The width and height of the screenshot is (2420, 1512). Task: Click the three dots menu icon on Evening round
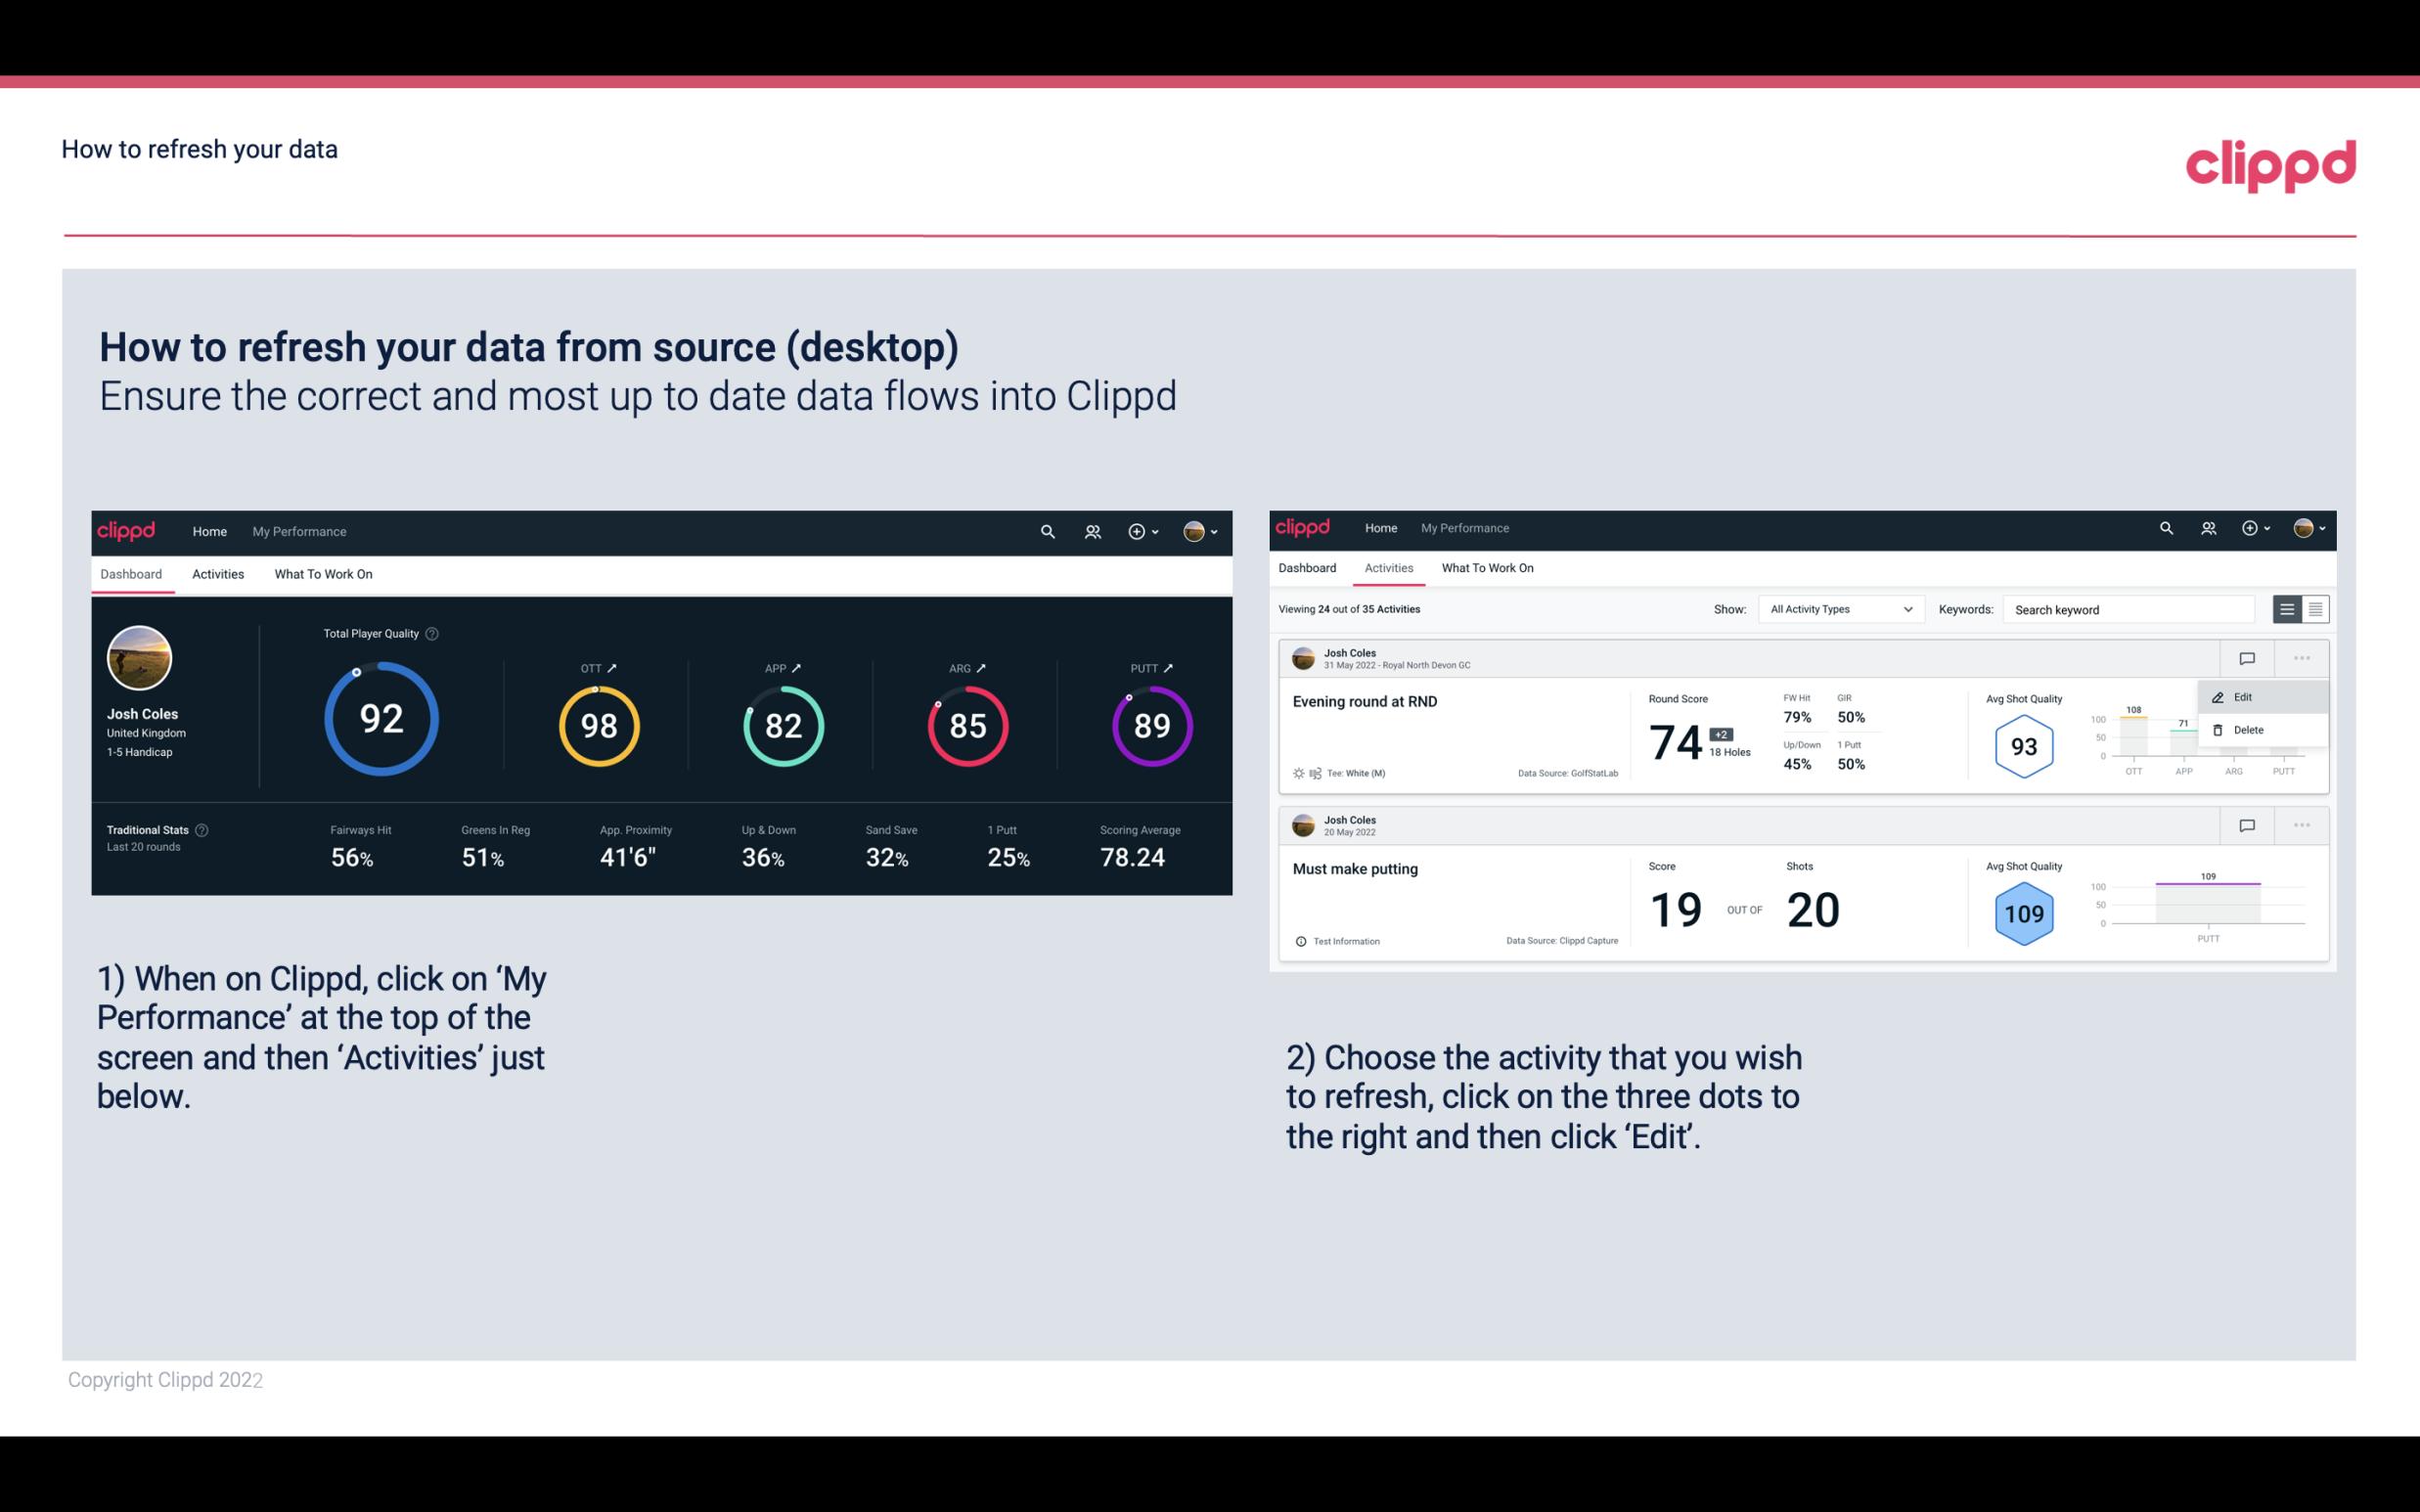(2302, 658)
